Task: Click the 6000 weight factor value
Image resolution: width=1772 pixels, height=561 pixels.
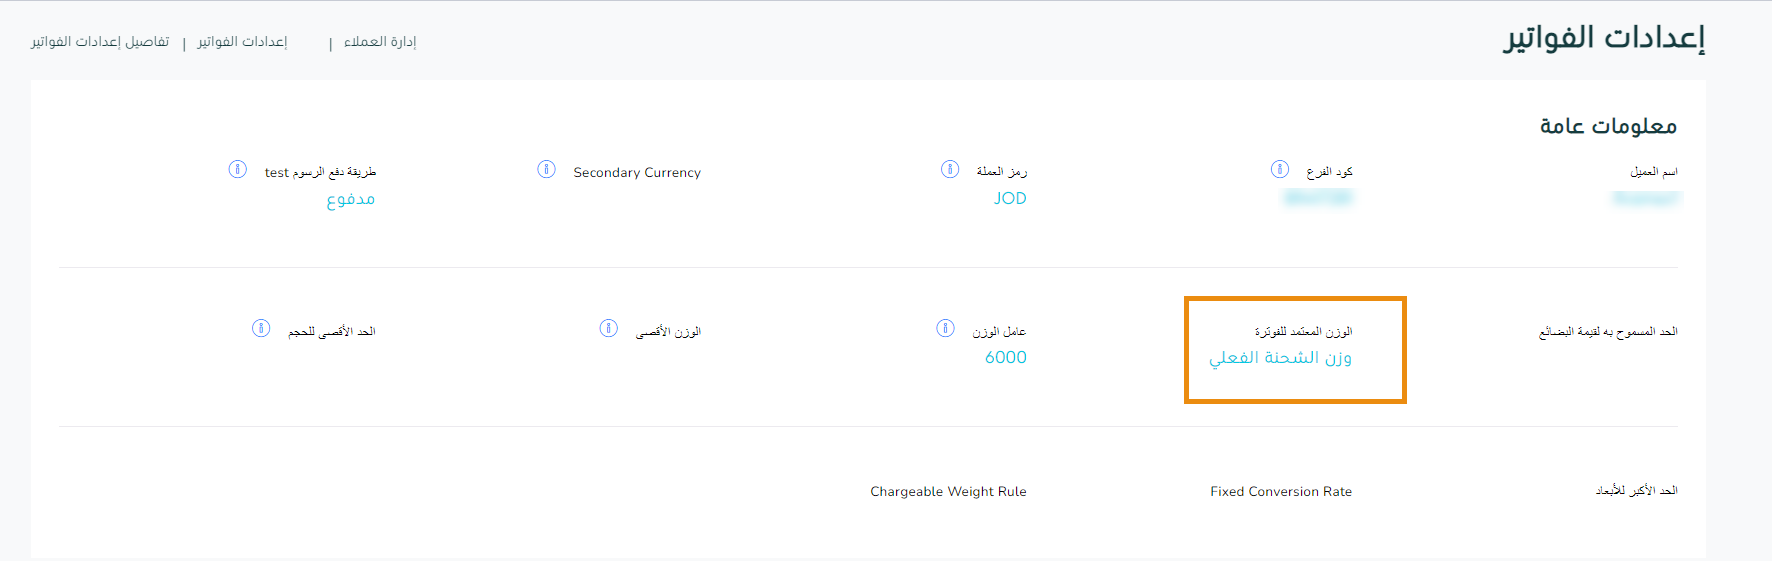Action: tap(1006, 357)
